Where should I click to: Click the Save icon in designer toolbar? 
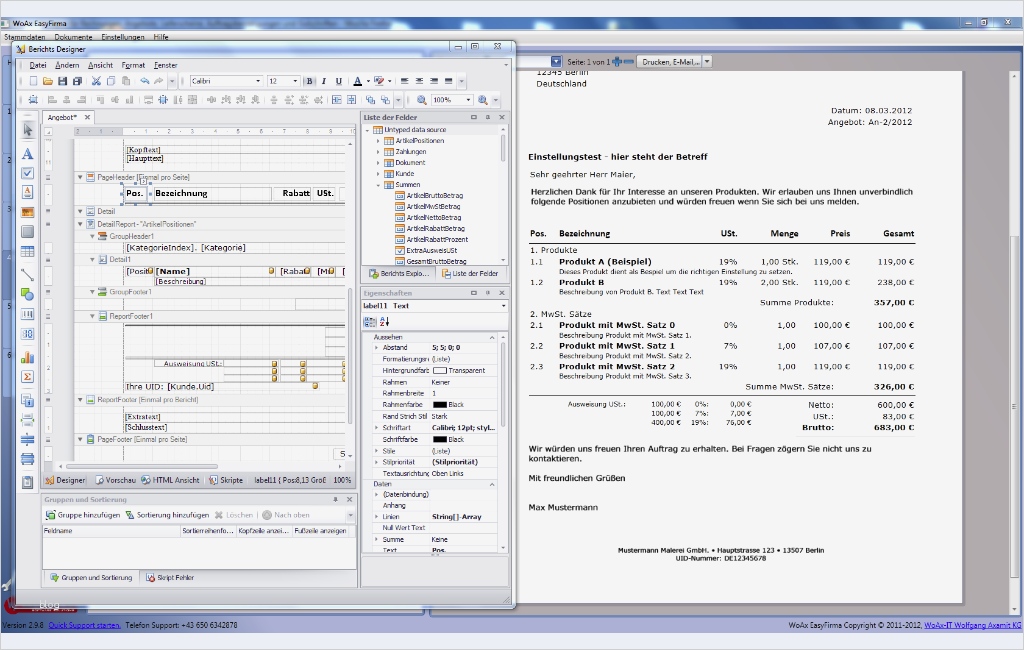click(63, 81)
